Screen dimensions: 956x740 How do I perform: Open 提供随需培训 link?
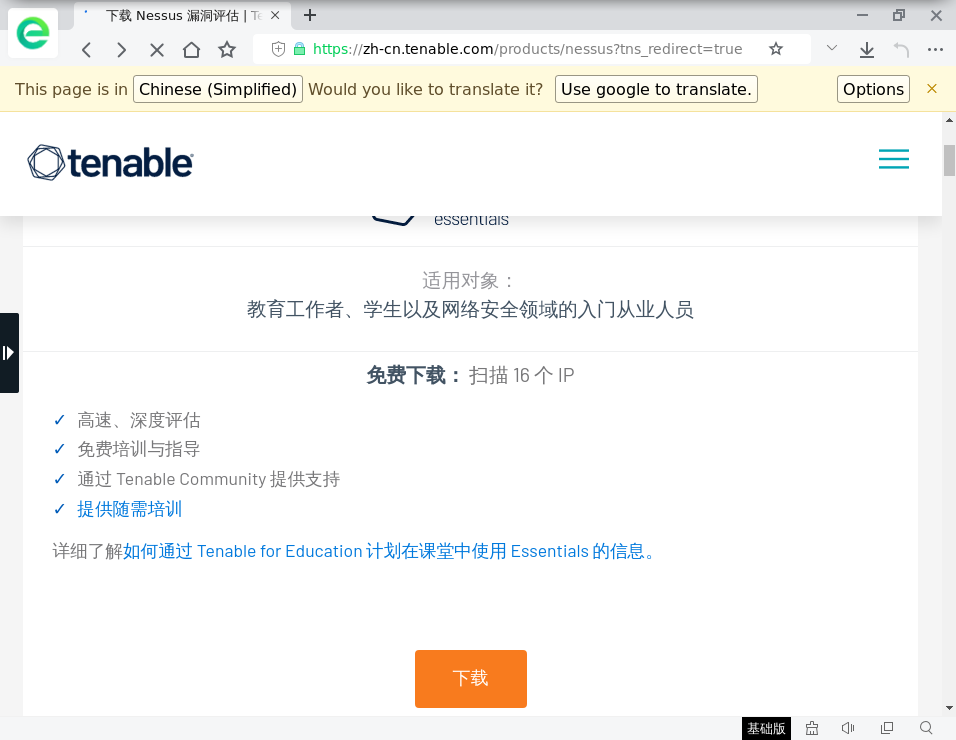129,509
